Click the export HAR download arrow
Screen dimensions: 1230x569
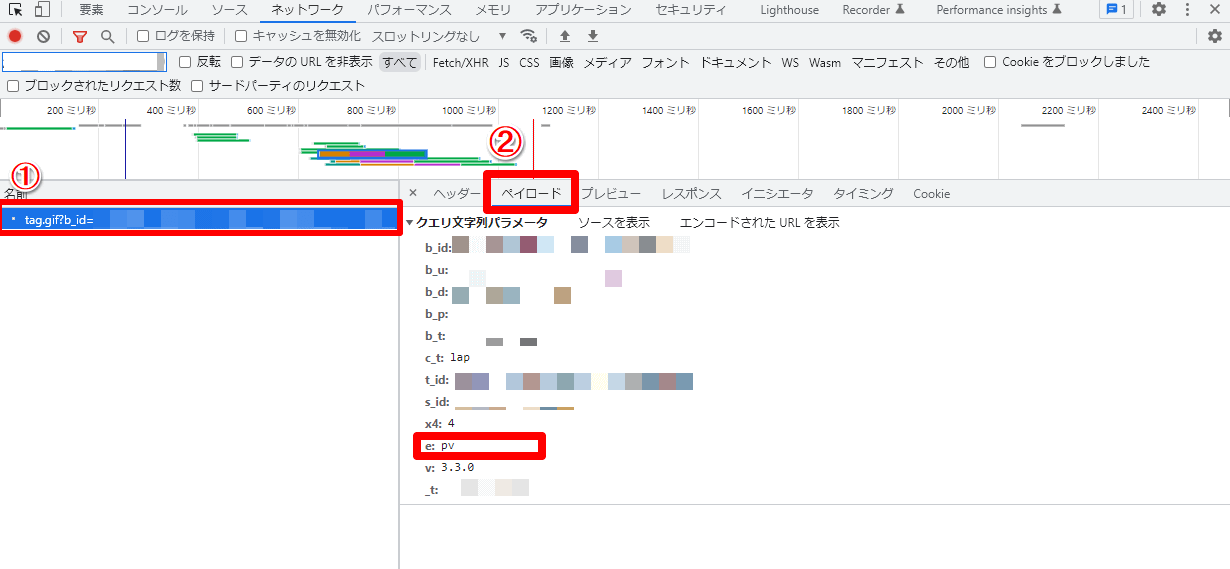(x=593, y=36)
